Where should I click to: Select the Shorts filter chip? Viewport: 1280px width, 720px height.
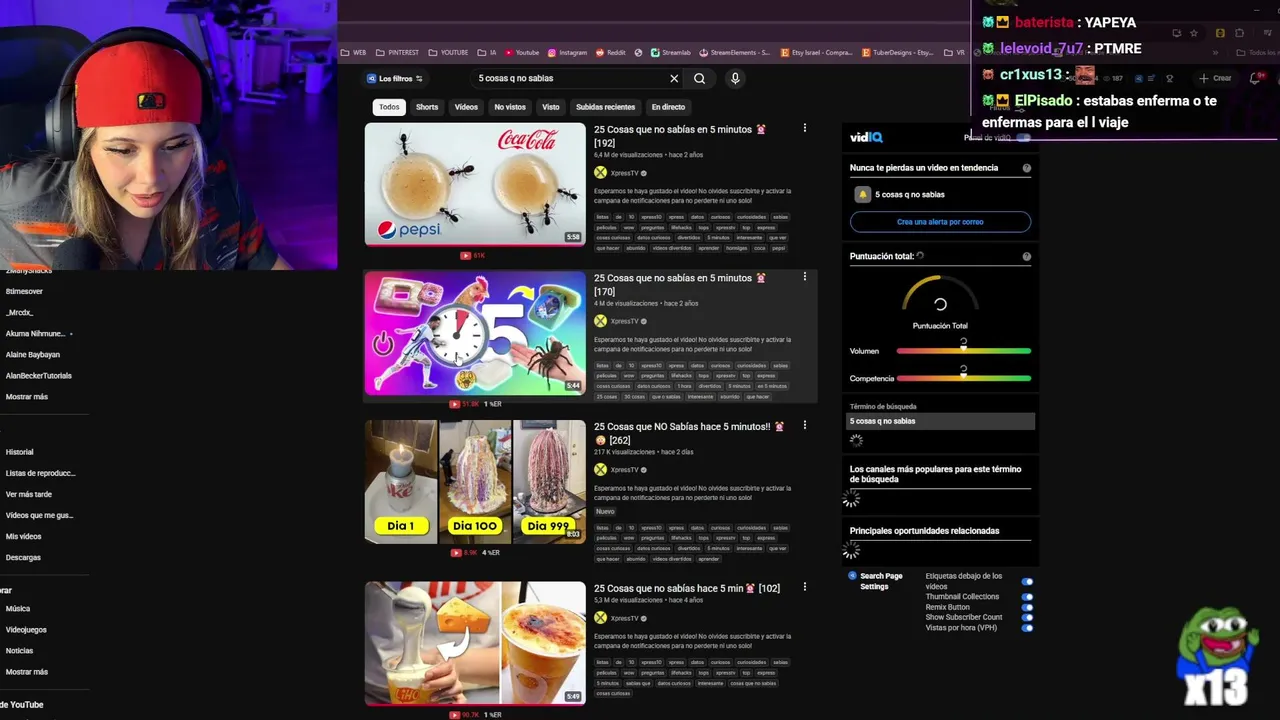[427, 107]
